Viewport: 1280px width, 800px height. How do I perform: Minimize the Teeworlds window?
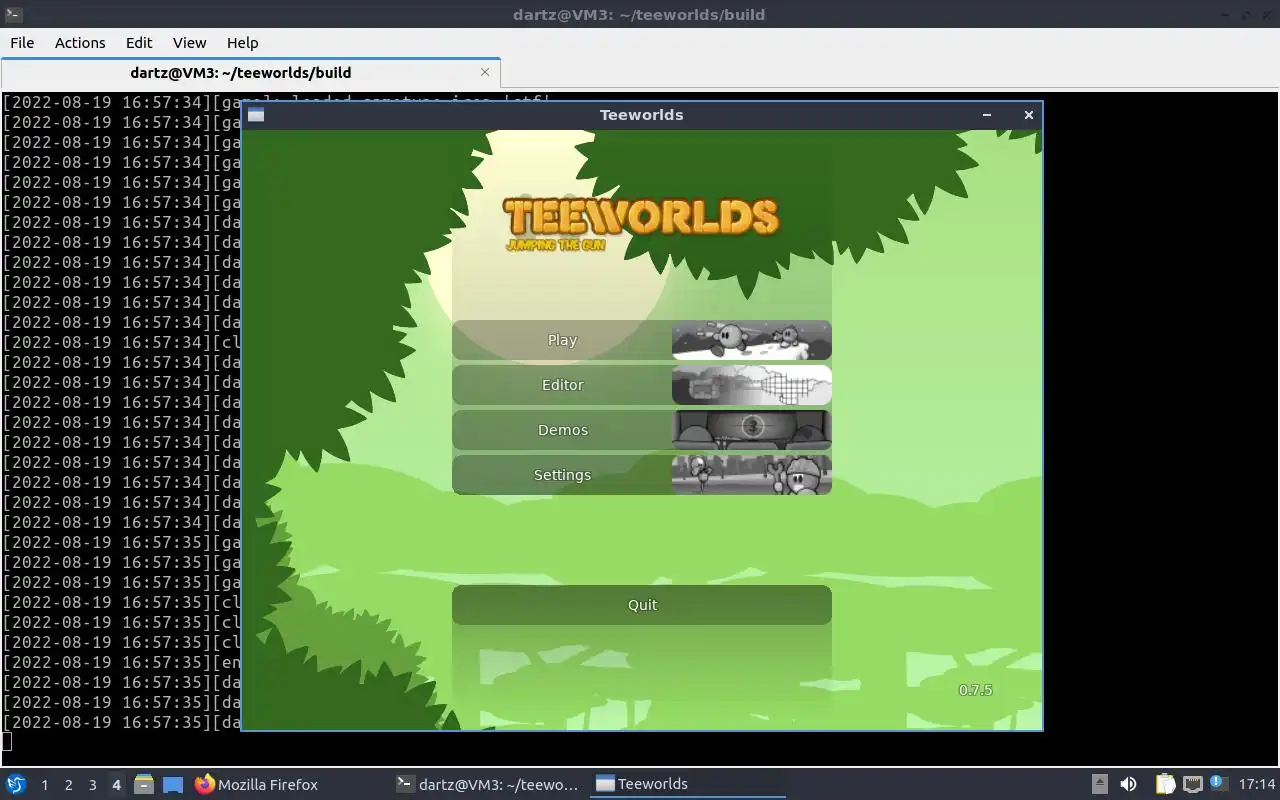point(987,115)
